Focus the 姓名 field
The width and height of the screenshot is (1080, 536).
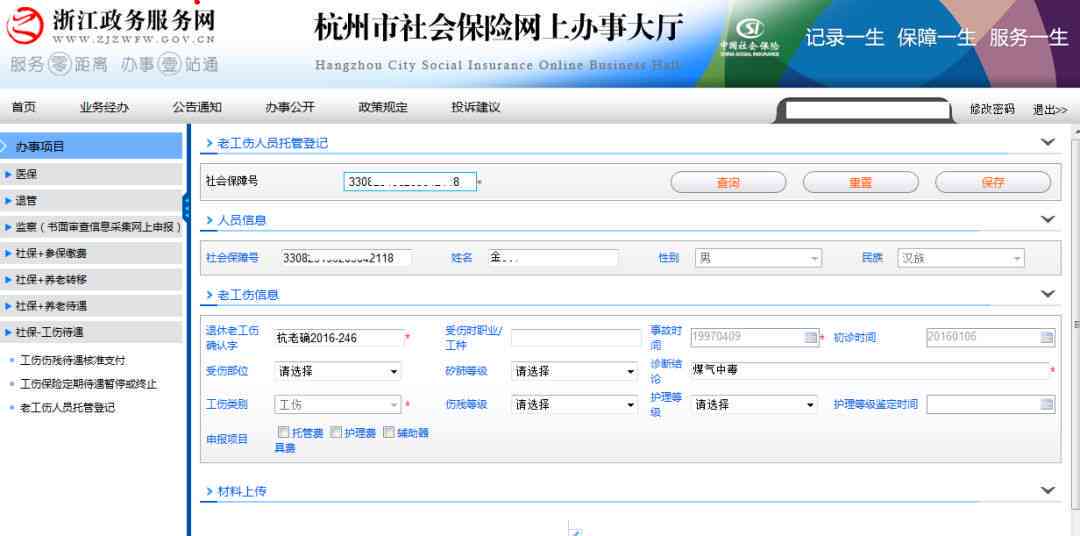coord(553,258)
